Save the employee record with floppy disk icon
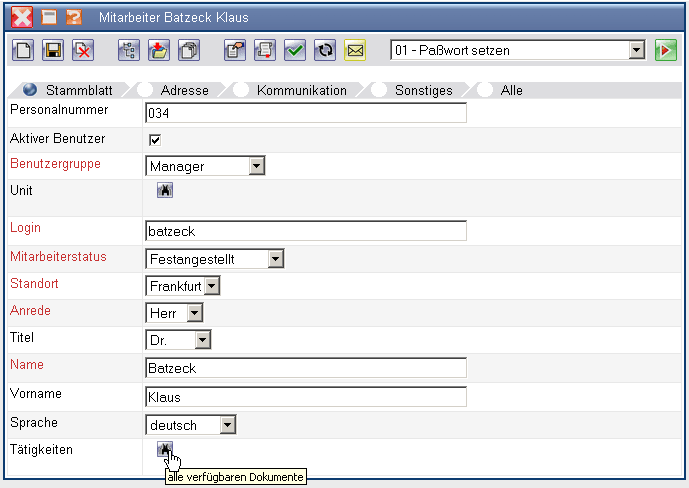 click(54, 50)
